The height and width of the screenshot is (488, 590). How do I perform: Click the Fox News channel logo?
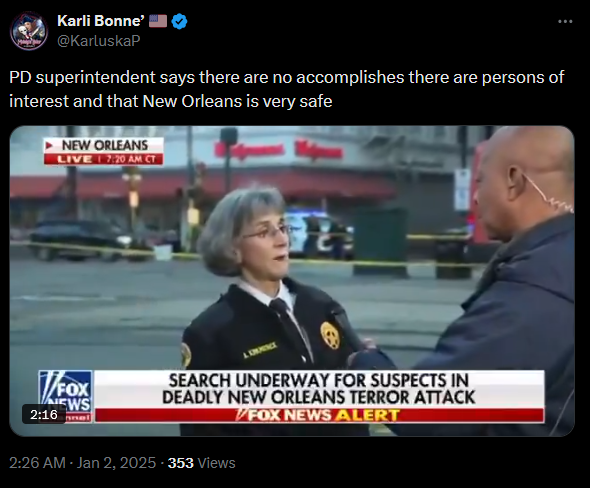click(66, 396)
